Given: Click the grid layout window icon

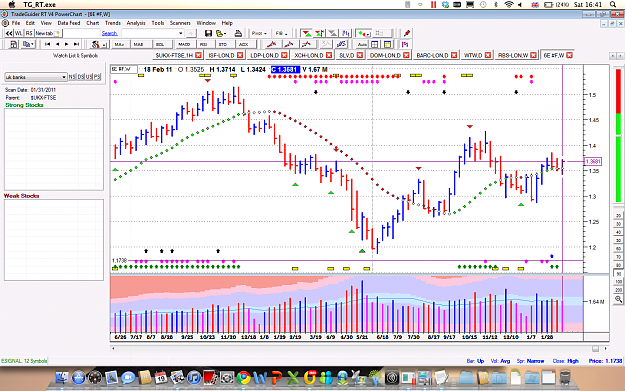Looking at the screenshot, I should (x=375, y=44).
